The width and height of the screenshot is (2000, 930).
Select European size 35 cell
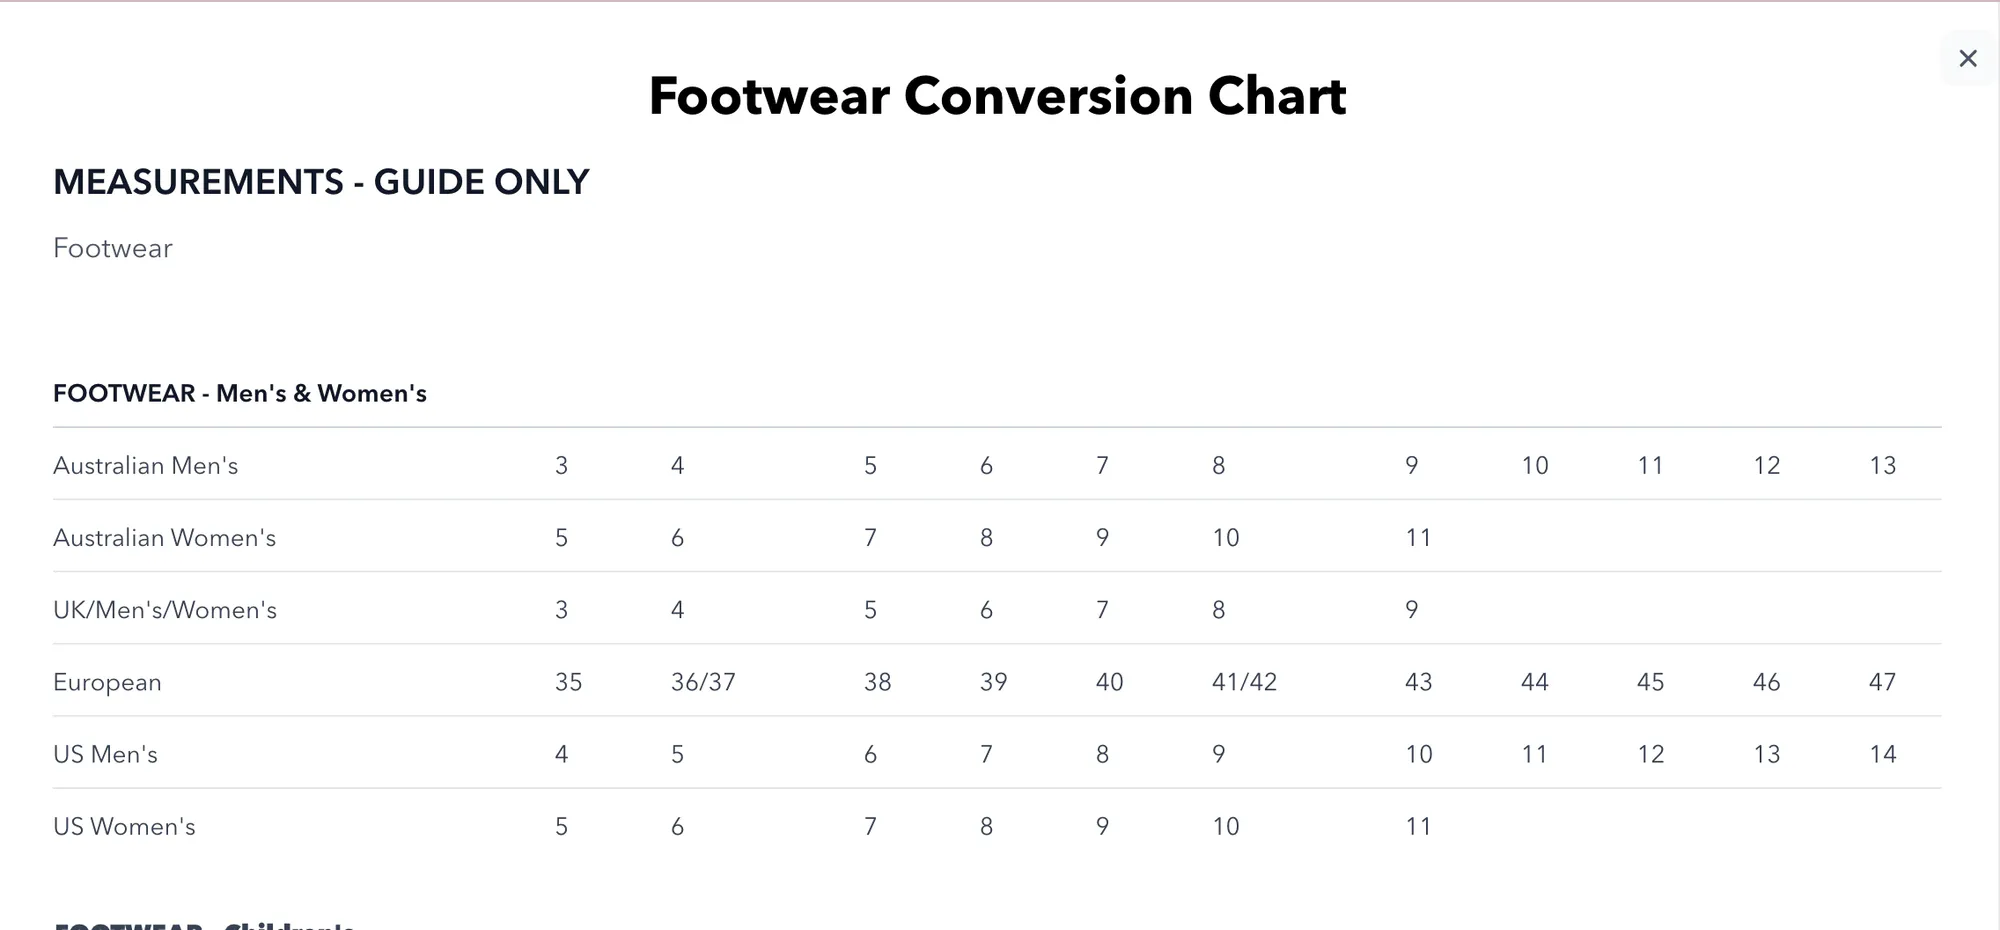569,682
